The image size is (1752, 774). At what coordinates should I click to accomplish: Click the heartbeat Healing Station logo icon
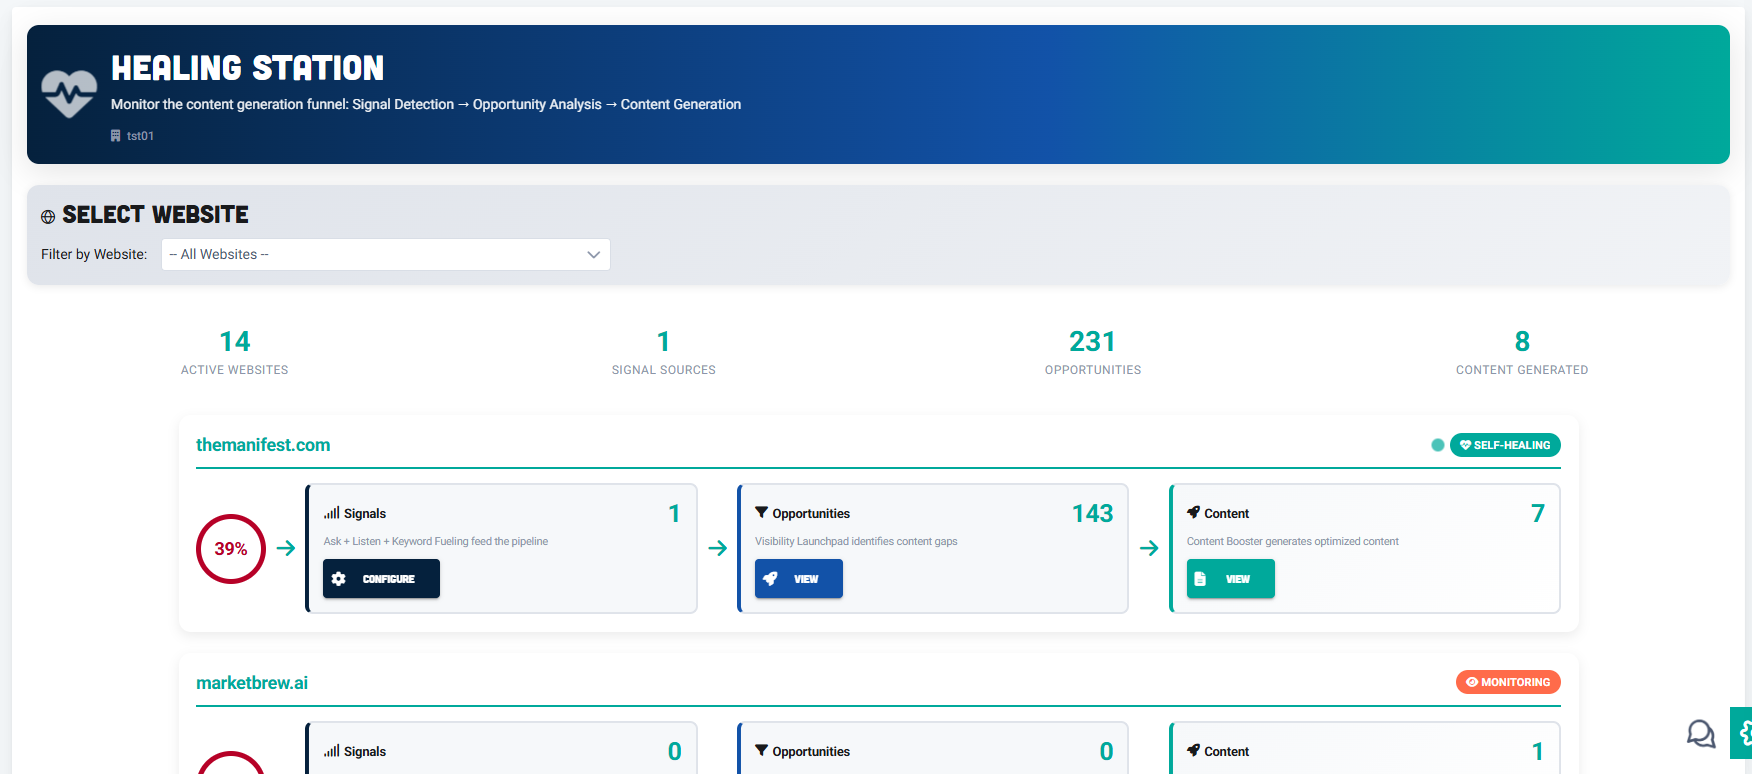[x=69, y=94]
